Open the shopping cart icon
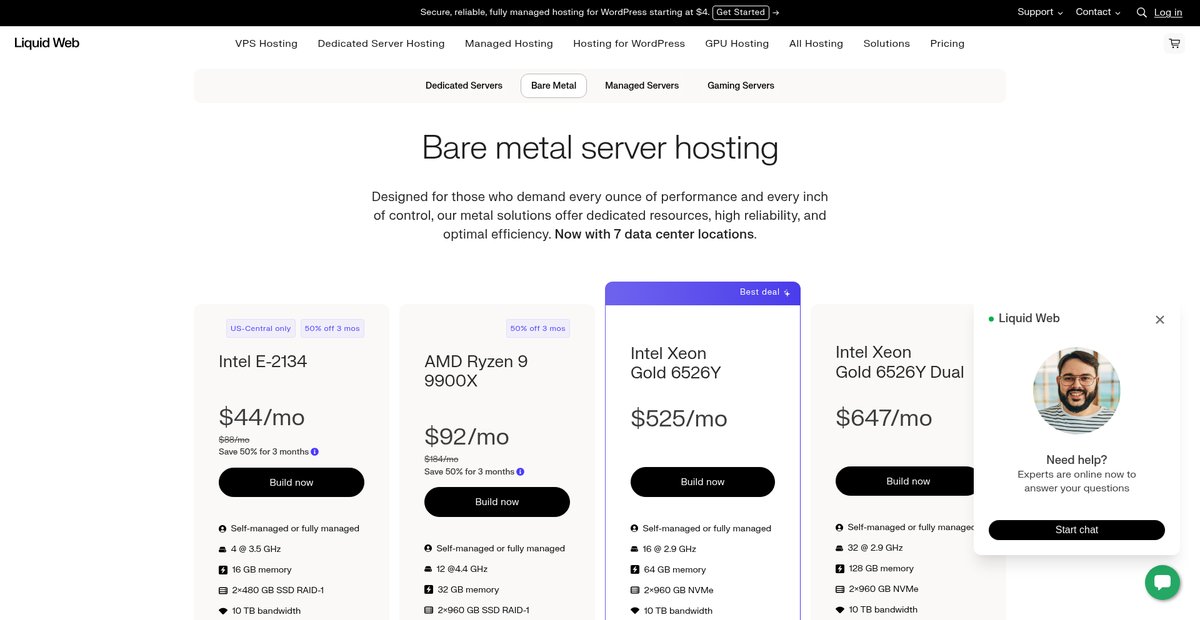 coord(1174,44)
